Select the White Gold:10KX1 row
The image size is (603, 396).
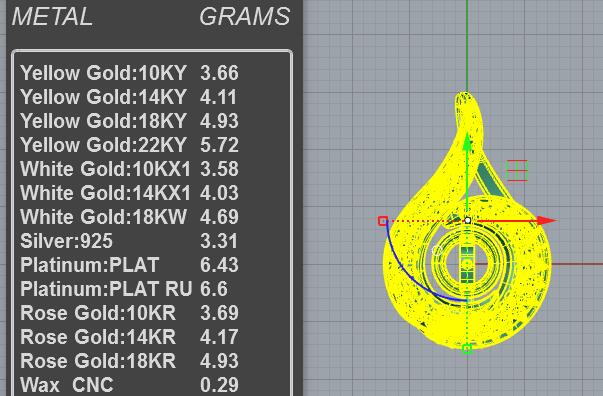pos(129,168)
